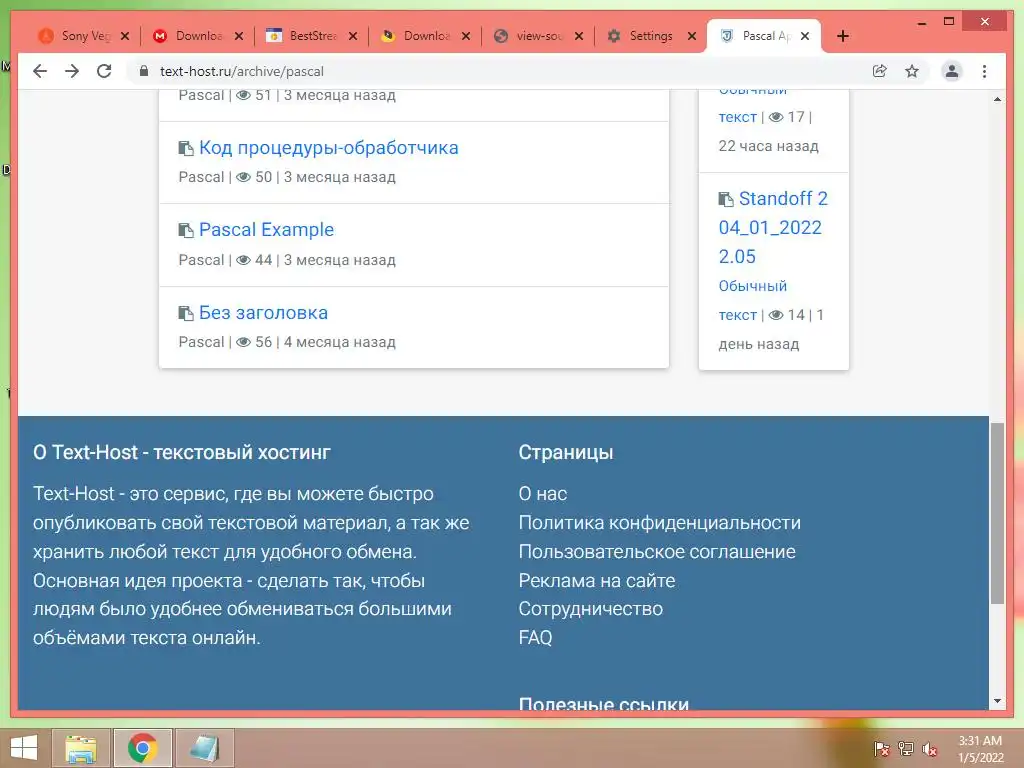Open 'Политика конфиденциальности' footer link
The height and width of the screenshot is (768, 1024).
660,522
